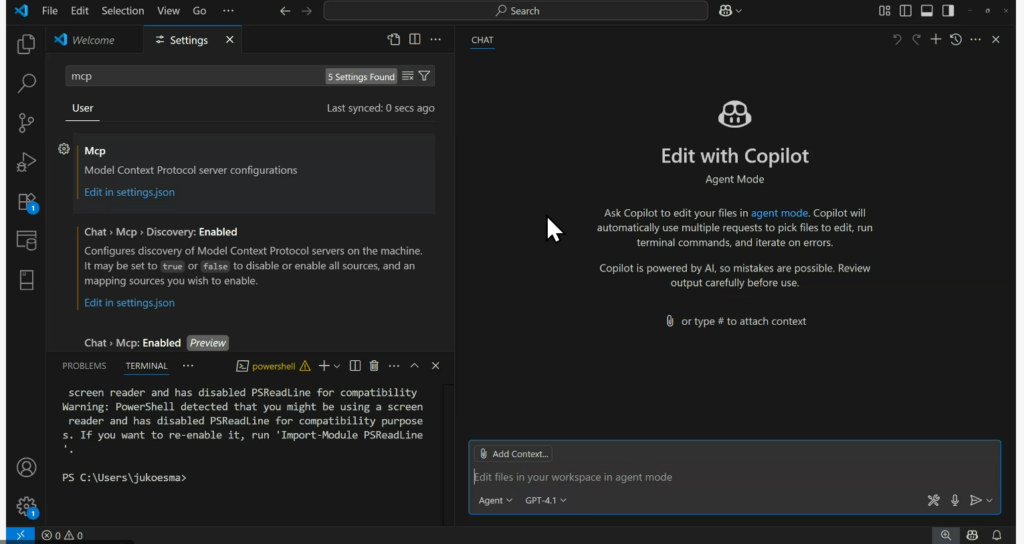The image size is (1024, 544).
Task: Start voice chat microphone
Action: pos(955,500)
